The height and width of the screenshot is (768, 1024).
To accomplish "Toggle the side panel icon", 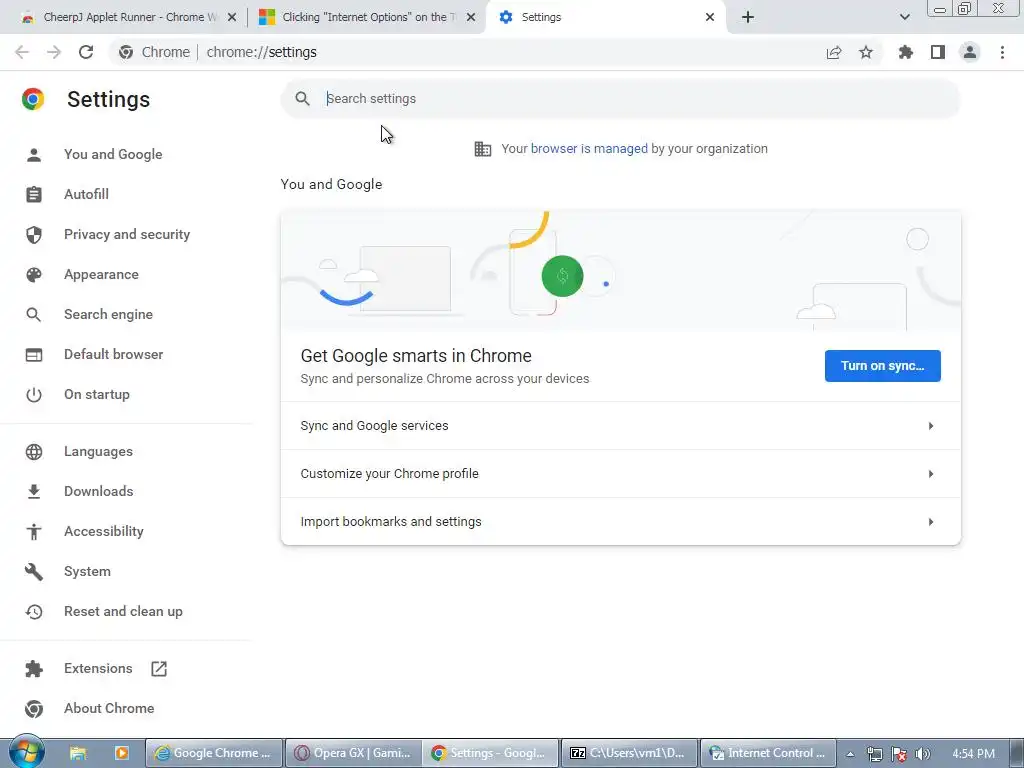I will (x=938, y=52).
